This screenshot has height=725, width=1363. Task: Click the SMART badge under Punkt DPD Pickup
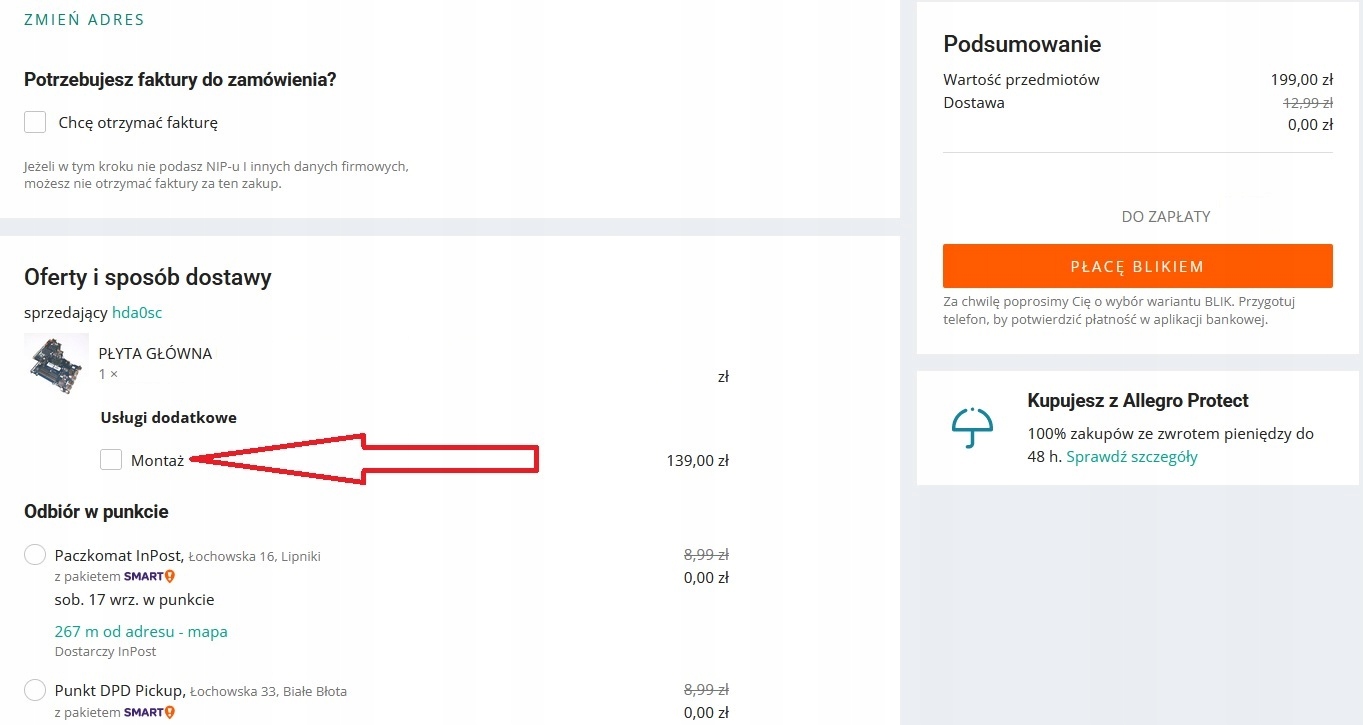click(x=149, y=713)
